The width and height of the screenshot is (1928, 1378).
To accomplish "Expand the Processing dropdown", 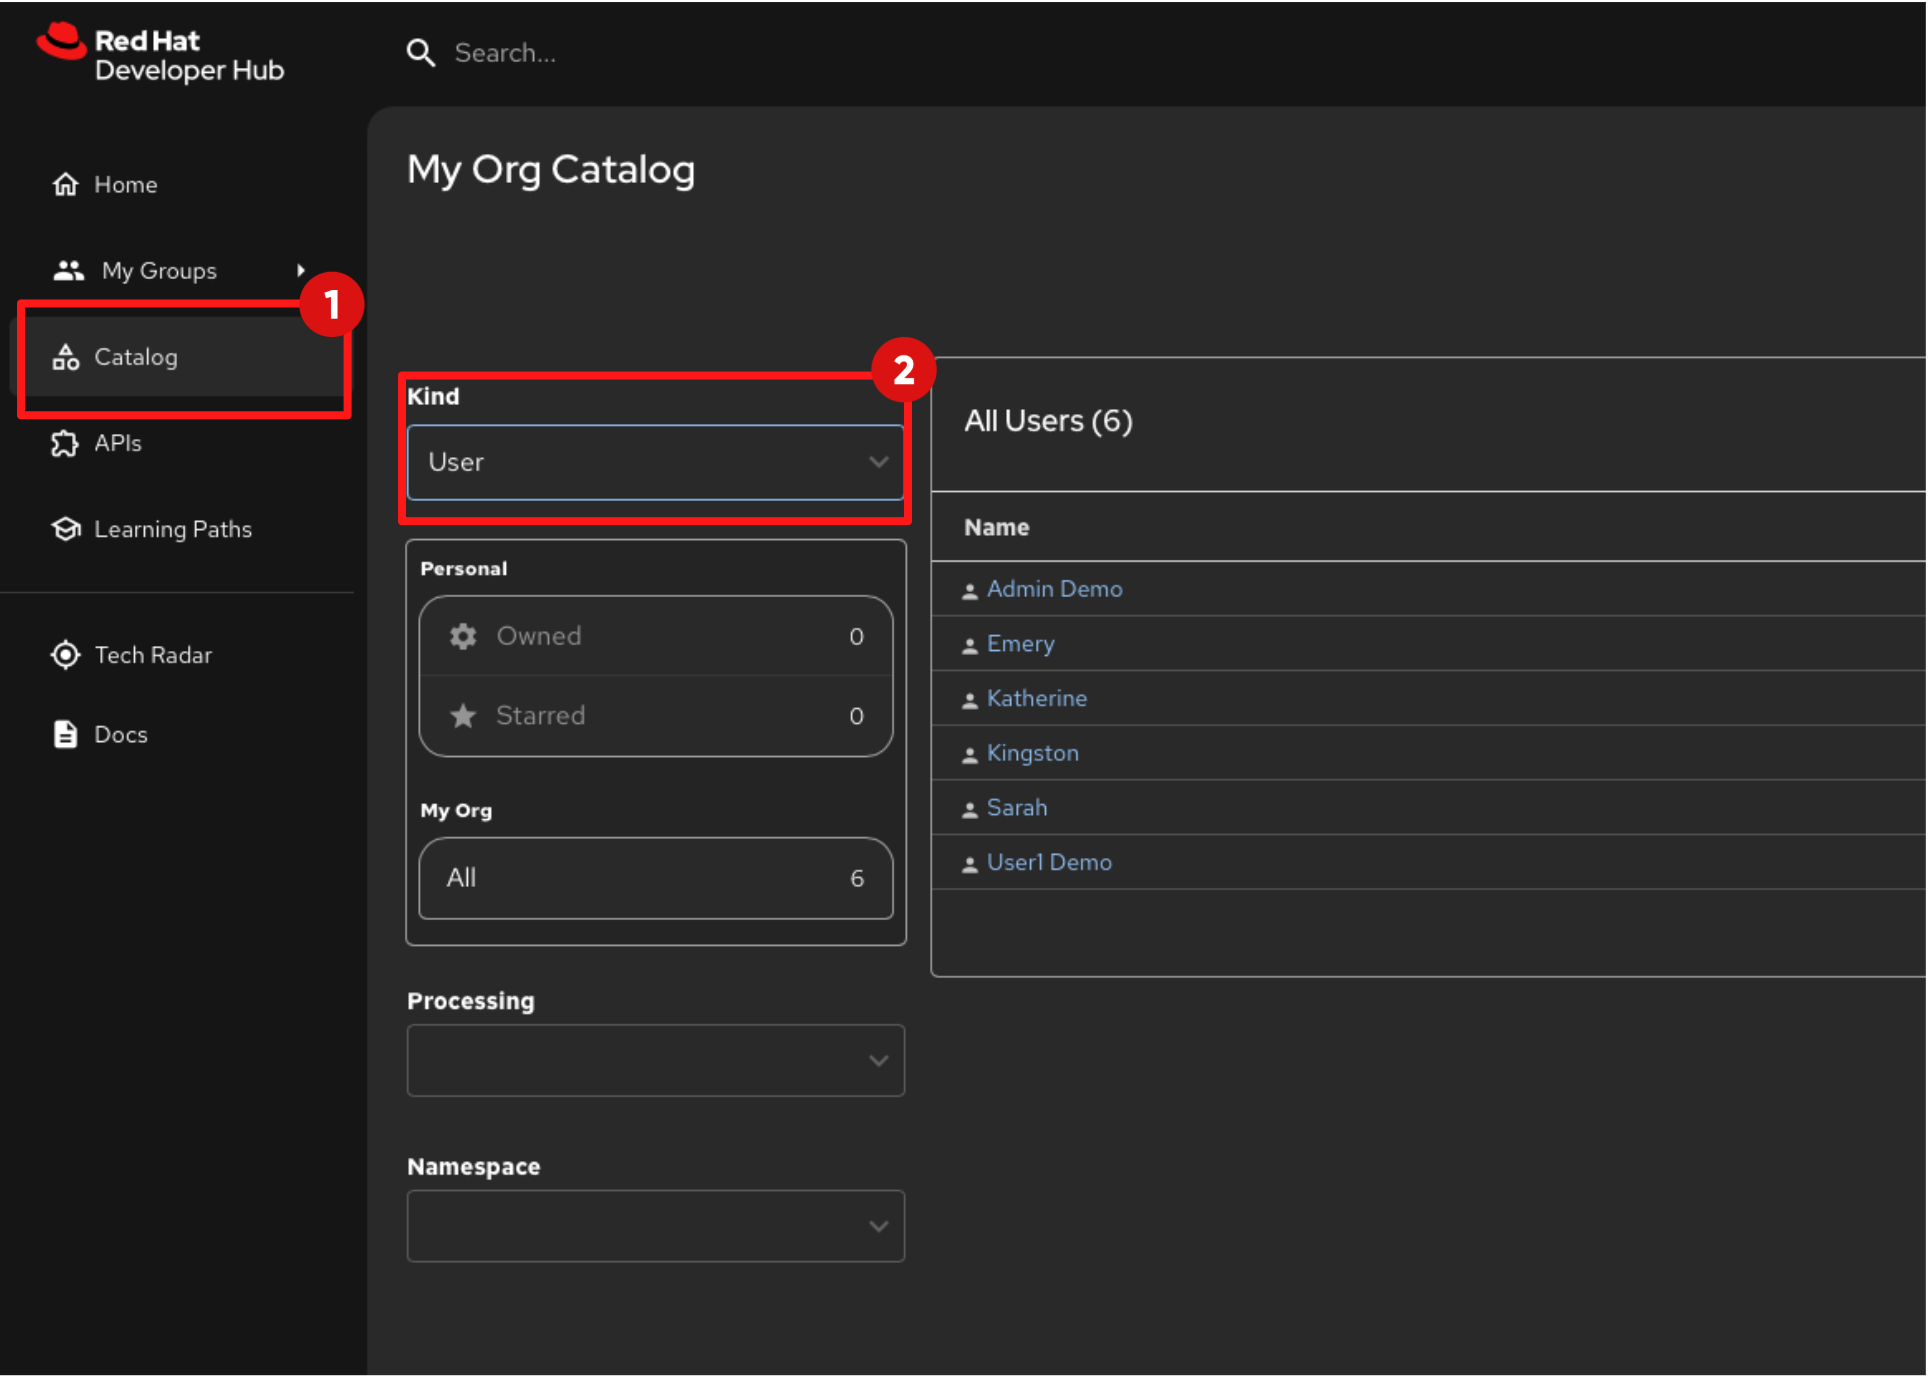I will click(x=655, y=1060).
